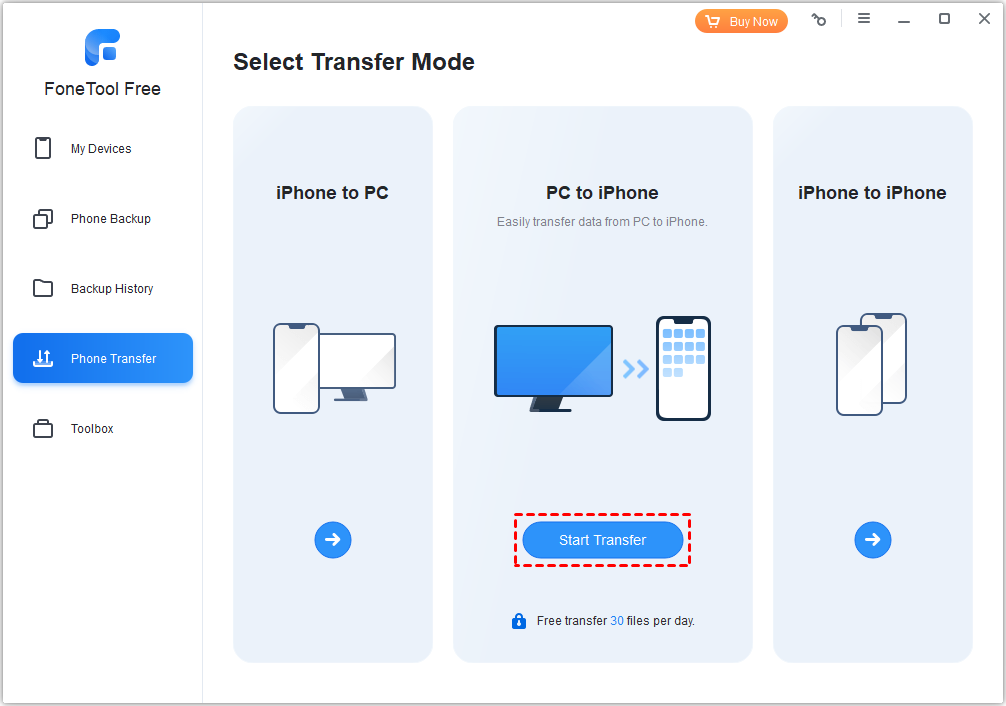
Task: Click arrow button under iPhone to PC
Action: point(333,540)
